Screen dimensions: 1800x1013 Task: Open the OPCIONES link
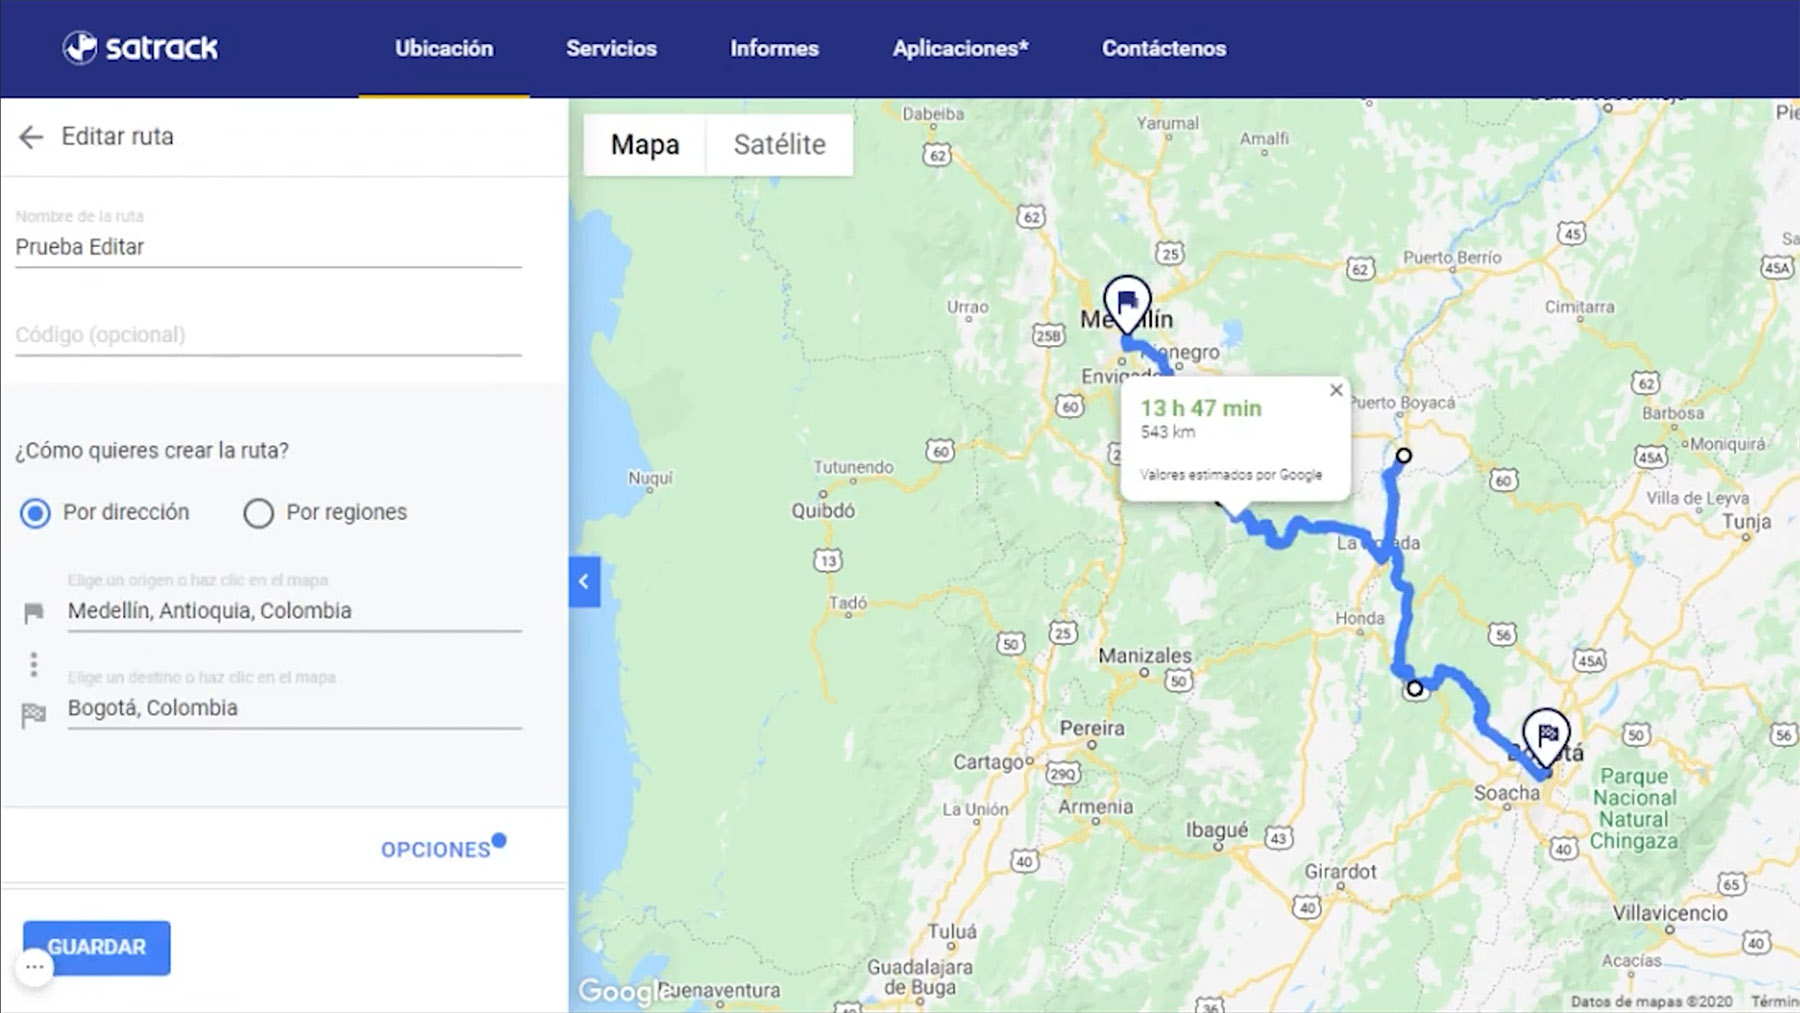coord(435,850)
